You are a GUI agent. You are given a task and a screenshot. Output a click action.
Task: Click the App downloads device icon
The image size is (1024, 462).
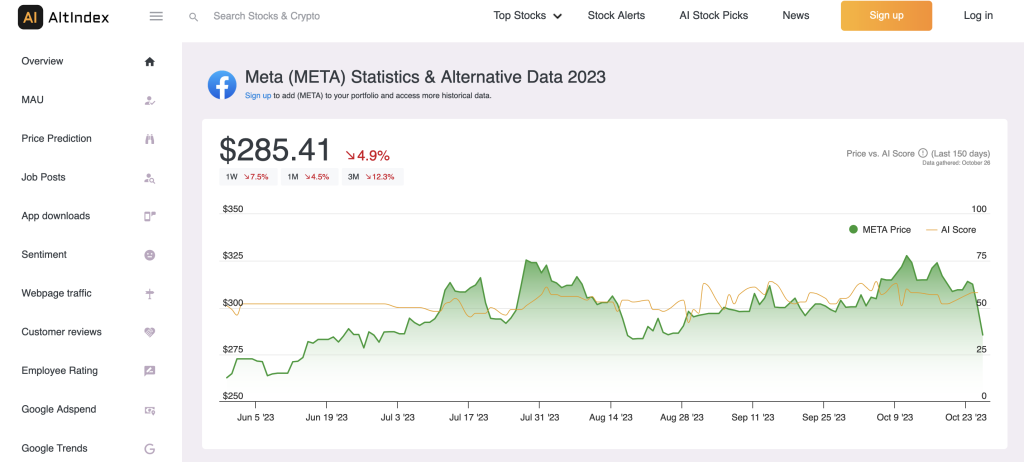(x=150, y=216)
